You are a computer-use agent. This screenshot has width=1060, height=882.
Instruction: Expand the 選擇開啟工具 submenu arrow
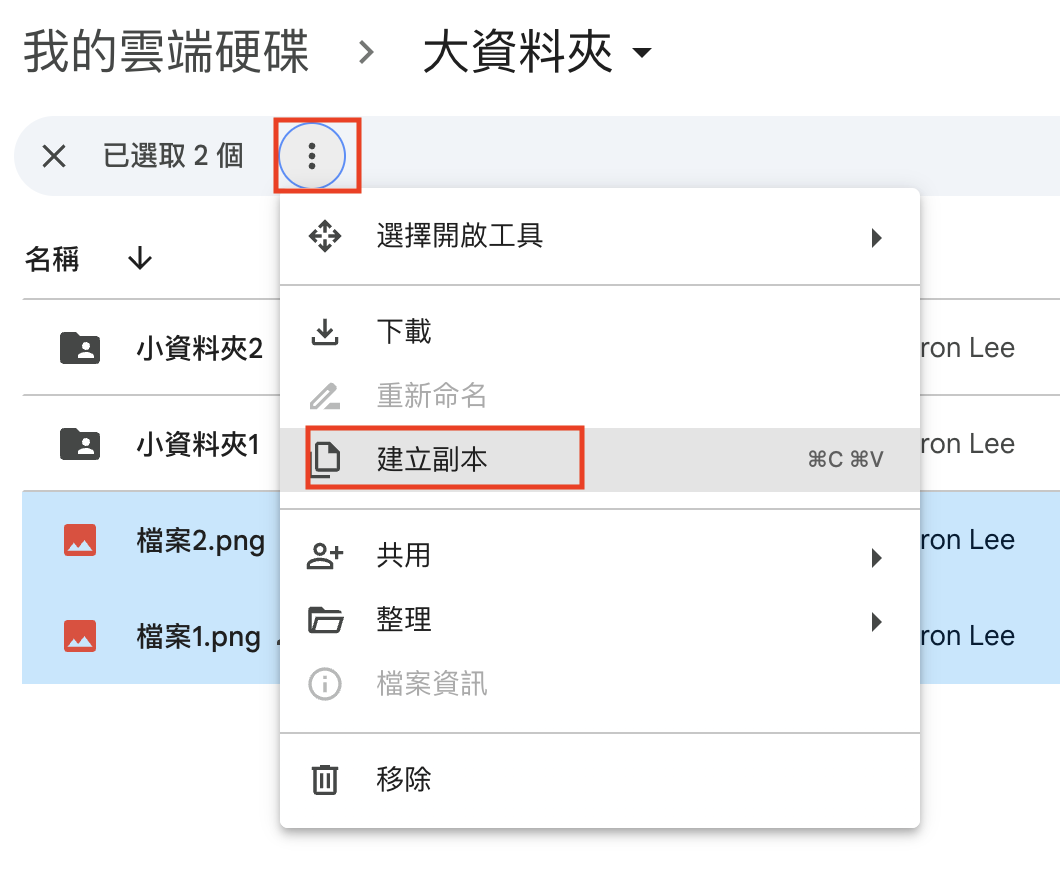coord(876,238)
